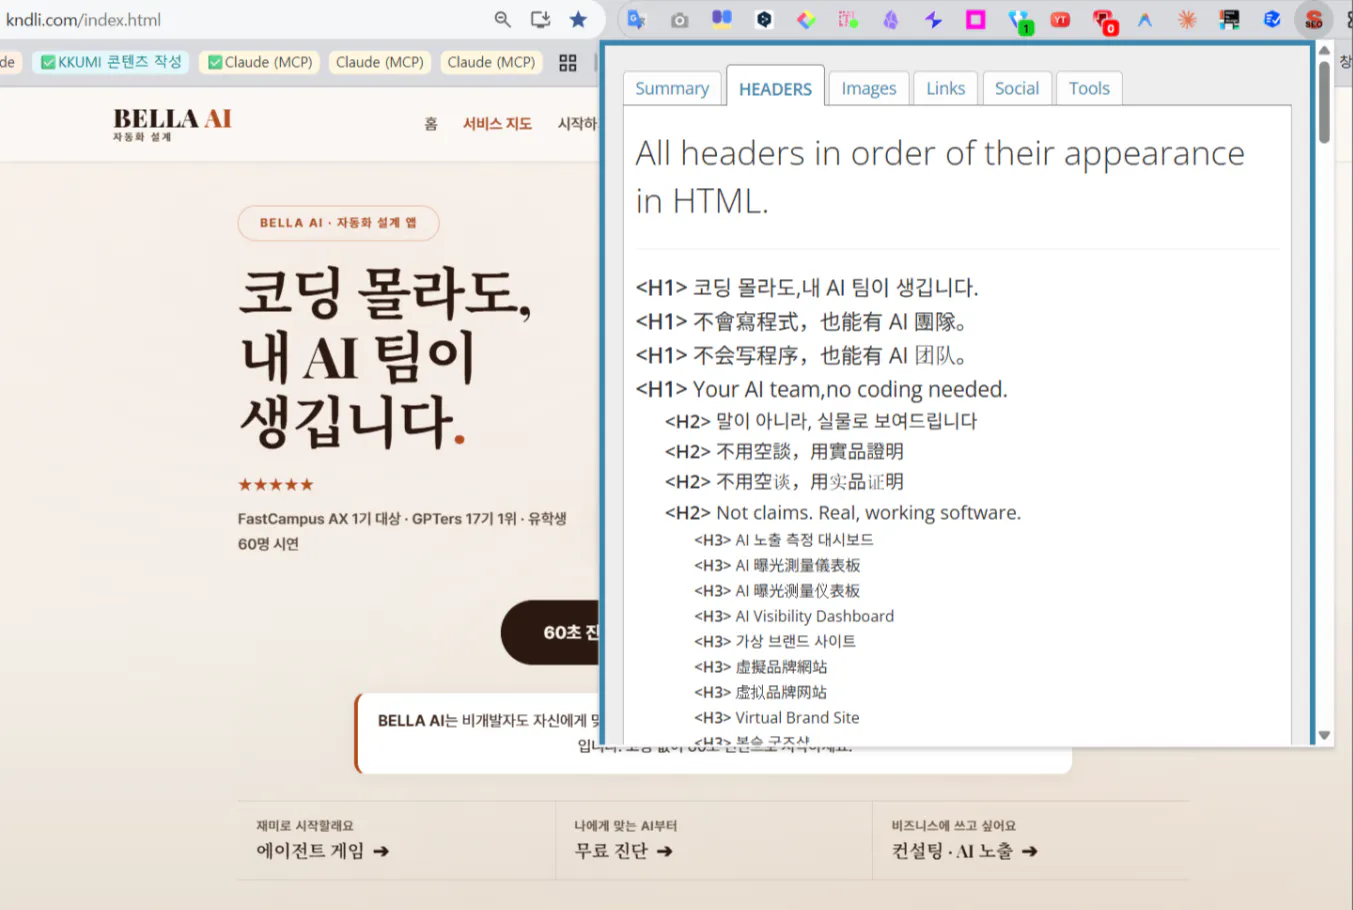Viewport: 1353px width, 910px height.
Task: Click the popup scrollbar down arrow
Action: pyautogui.click(x=1324, y=735)
